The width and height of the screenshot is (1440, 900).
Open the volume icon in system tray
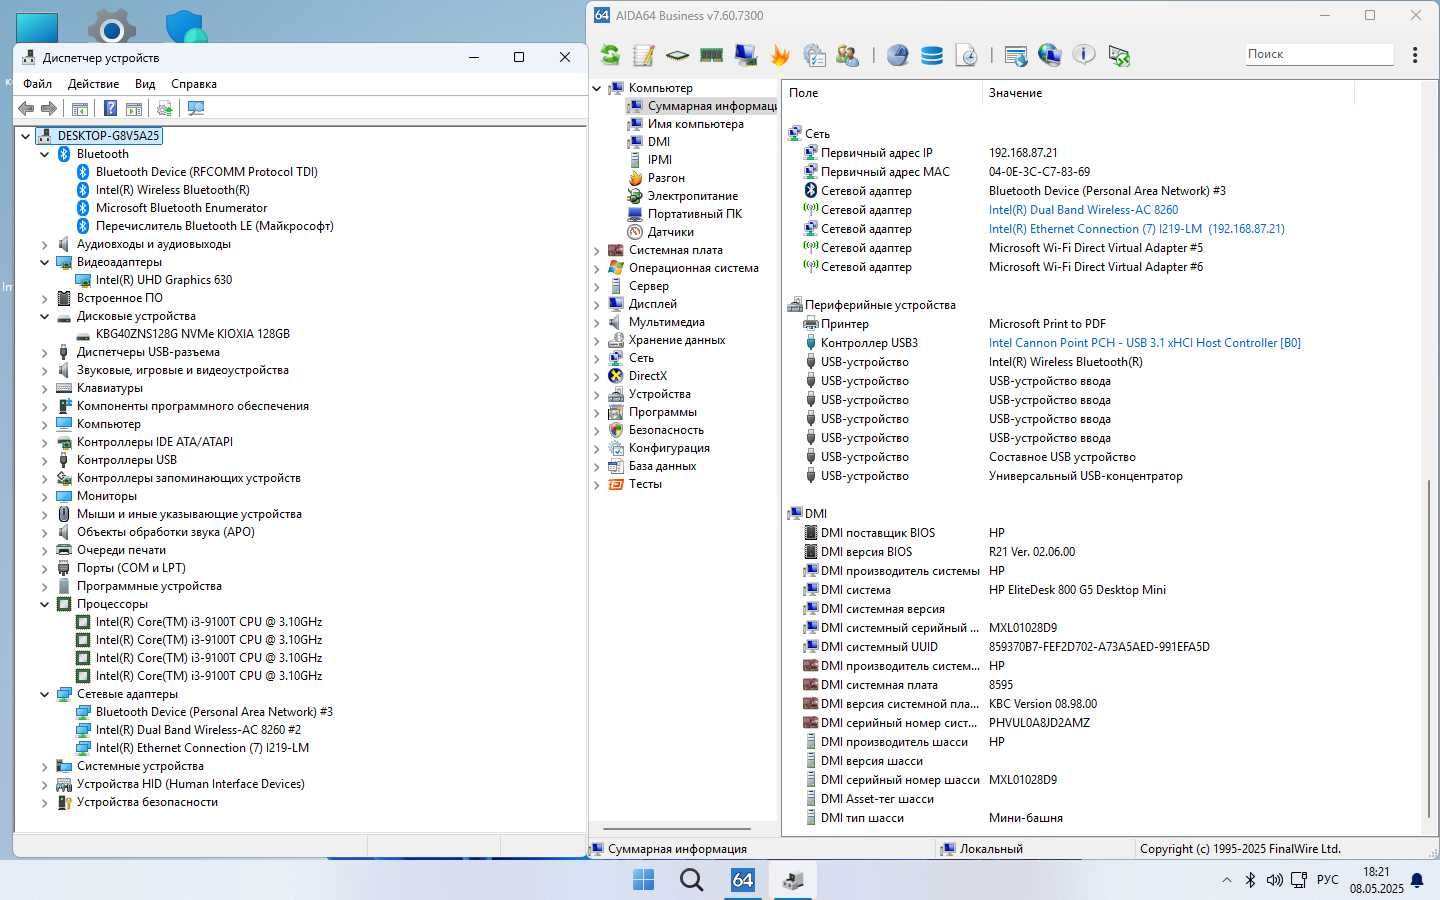pyautogui.click(x=1274, y=880)
